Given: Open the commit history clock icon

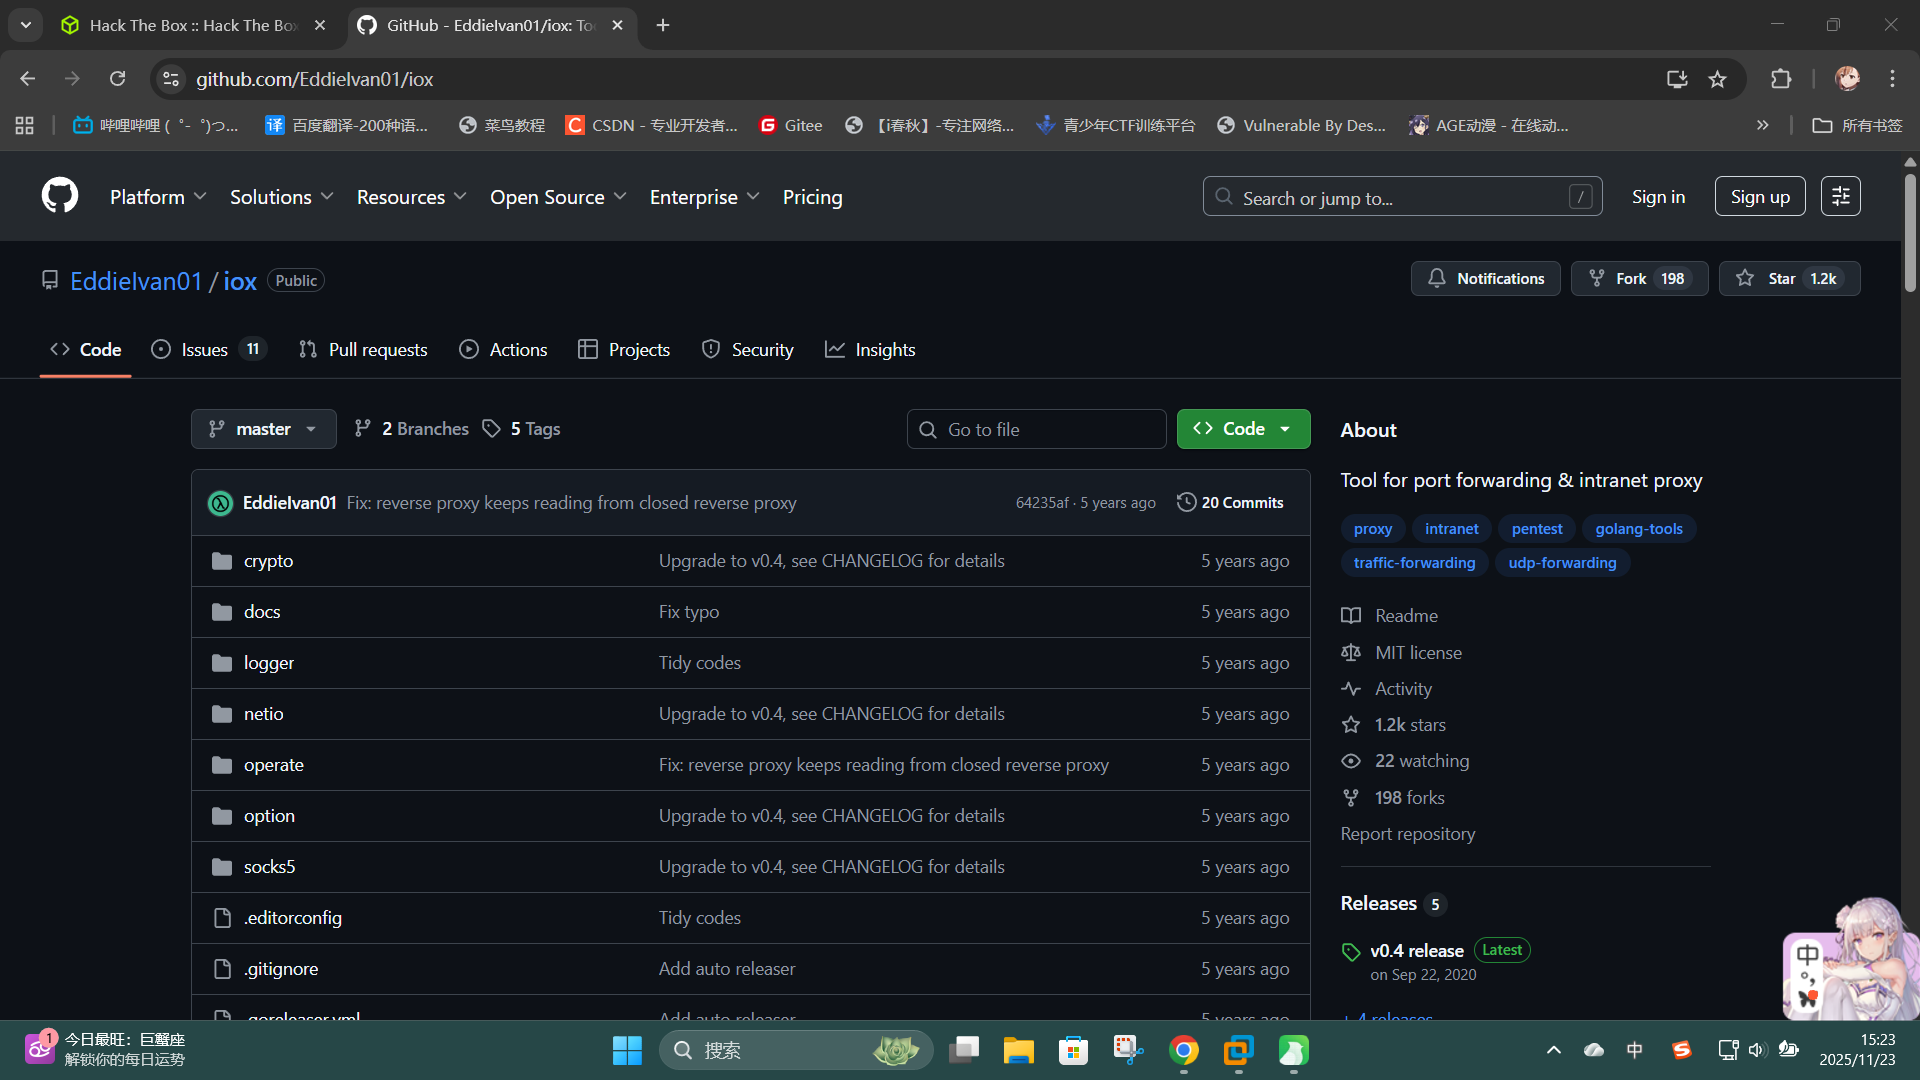Looking at the screenshot, I should click(x=1186, y=502).
